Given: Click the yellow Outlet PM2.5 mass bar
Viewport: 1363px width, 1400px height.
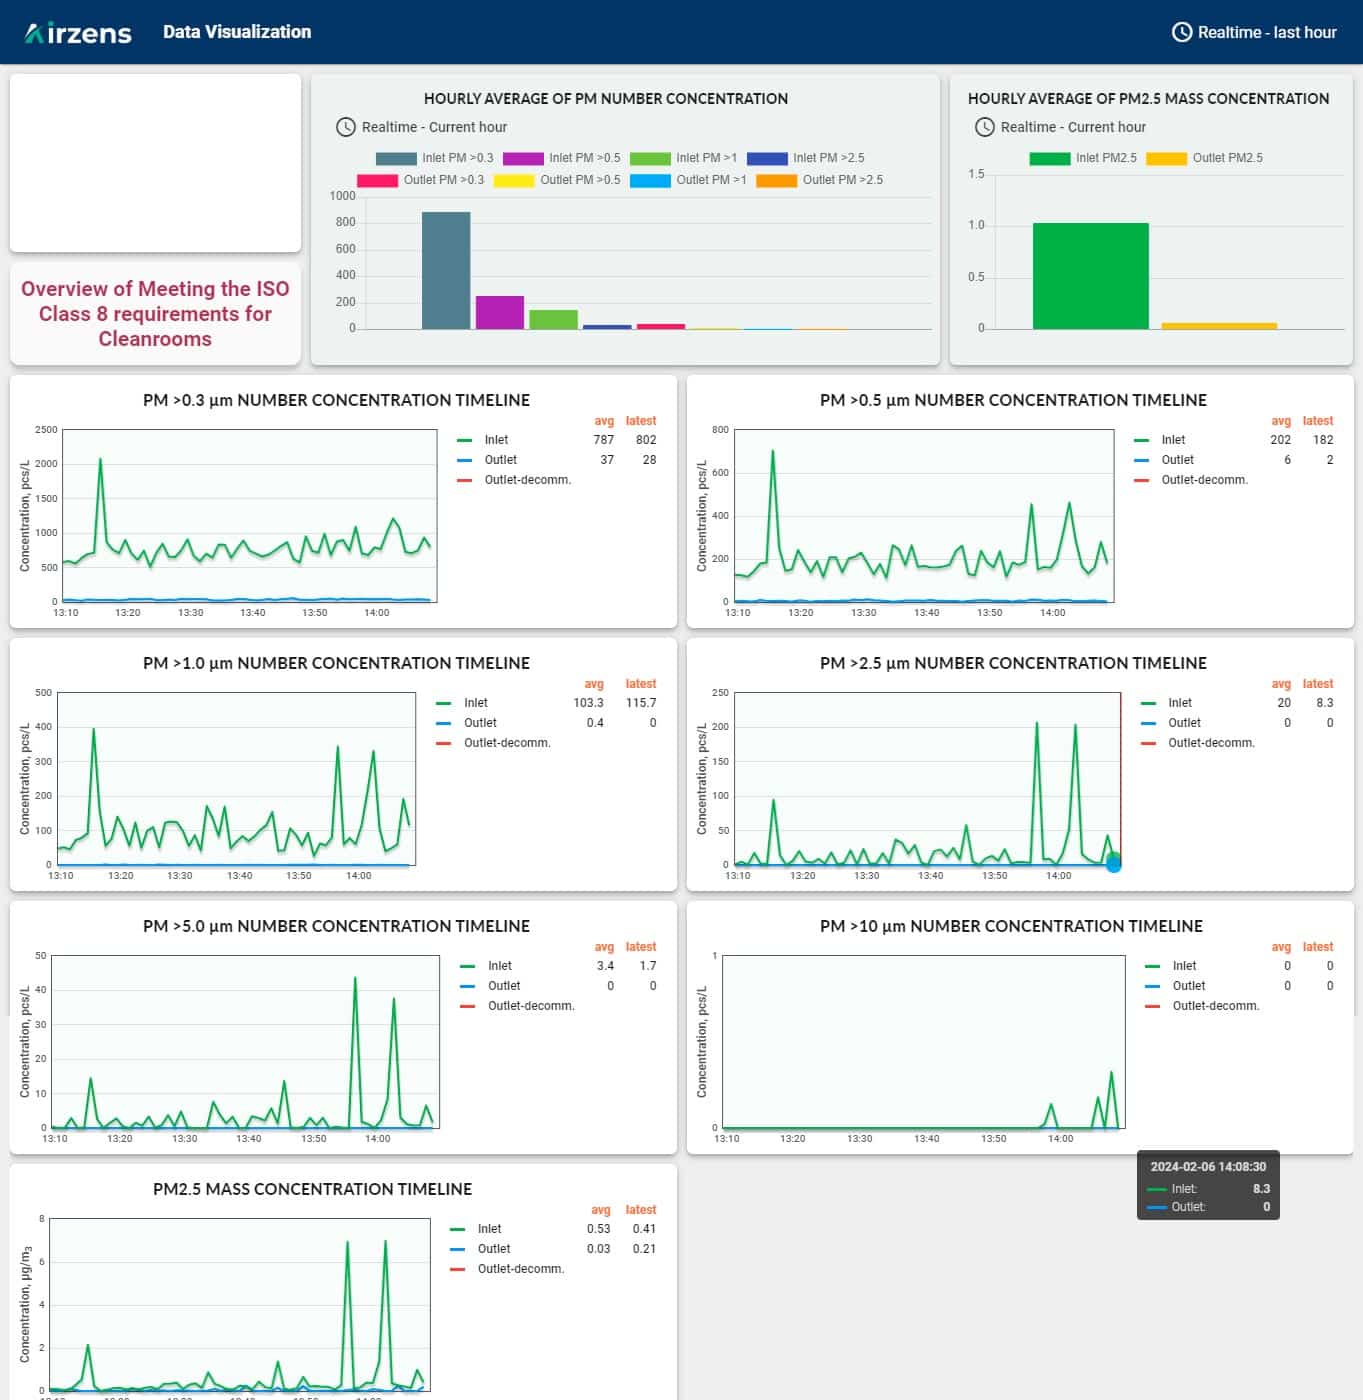Looking at the screenshot, I should (x=1219, y=326).
